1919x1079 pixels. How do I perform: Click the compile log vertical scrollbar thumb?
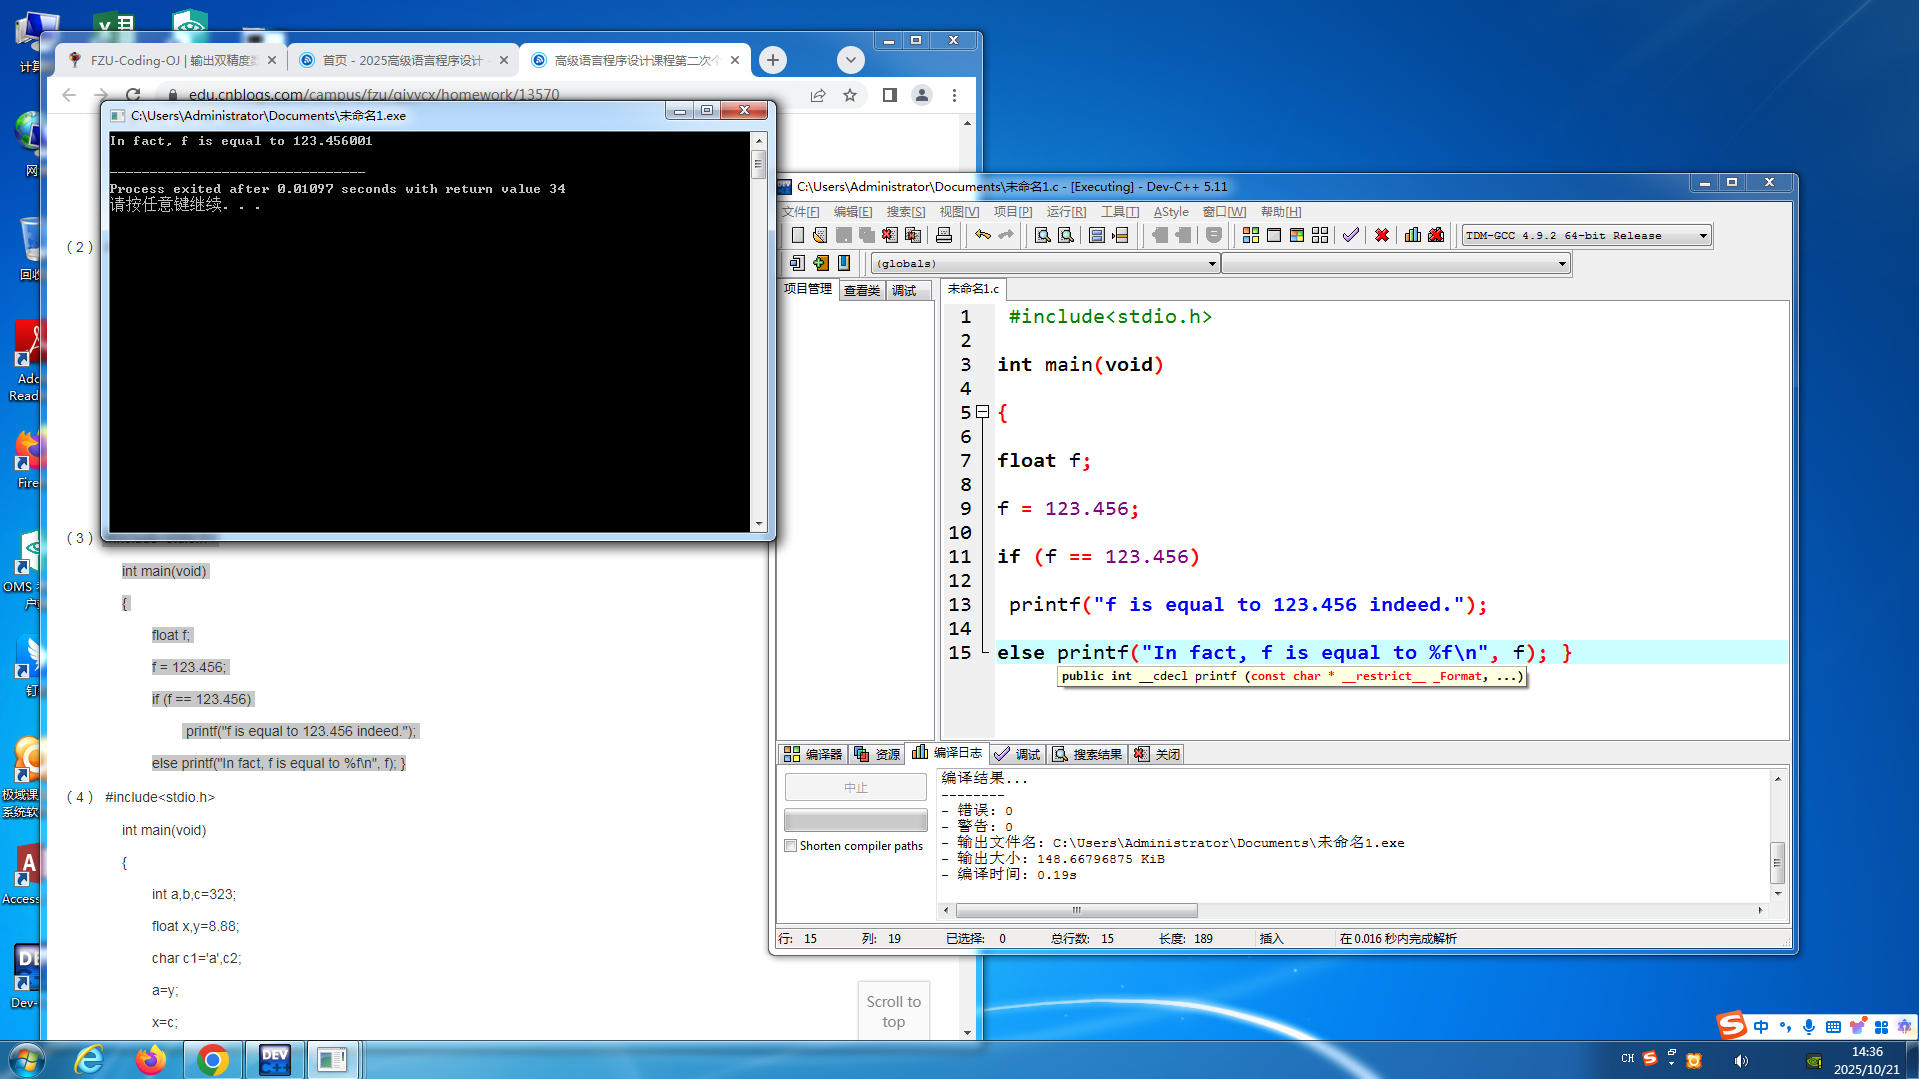pos(1777,862)
